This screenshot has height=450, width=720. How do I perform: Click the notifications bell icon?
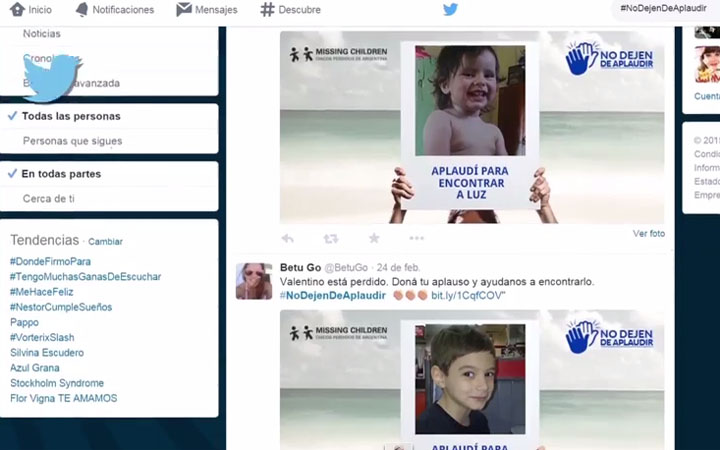coord(82,9)
